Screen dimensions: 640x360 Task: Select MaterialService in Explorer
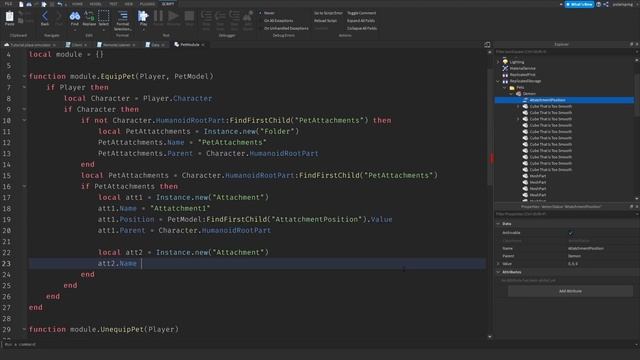[x=522, y=69]
